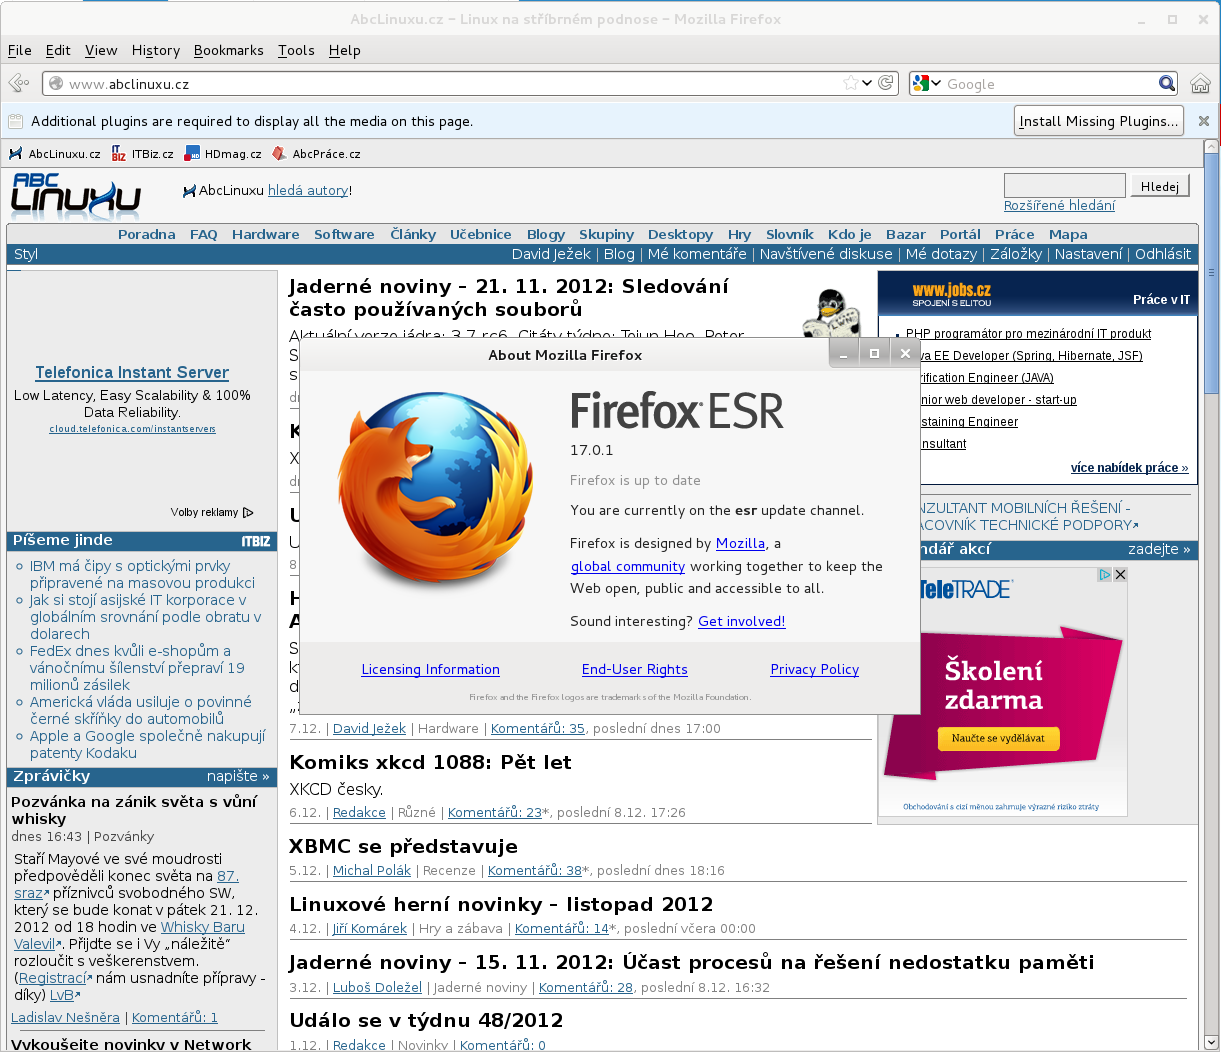
Task: Click the AdChoices triangle icon on TeleTRADE ad
Action: pyautogui.click(x=1105, y=575)
